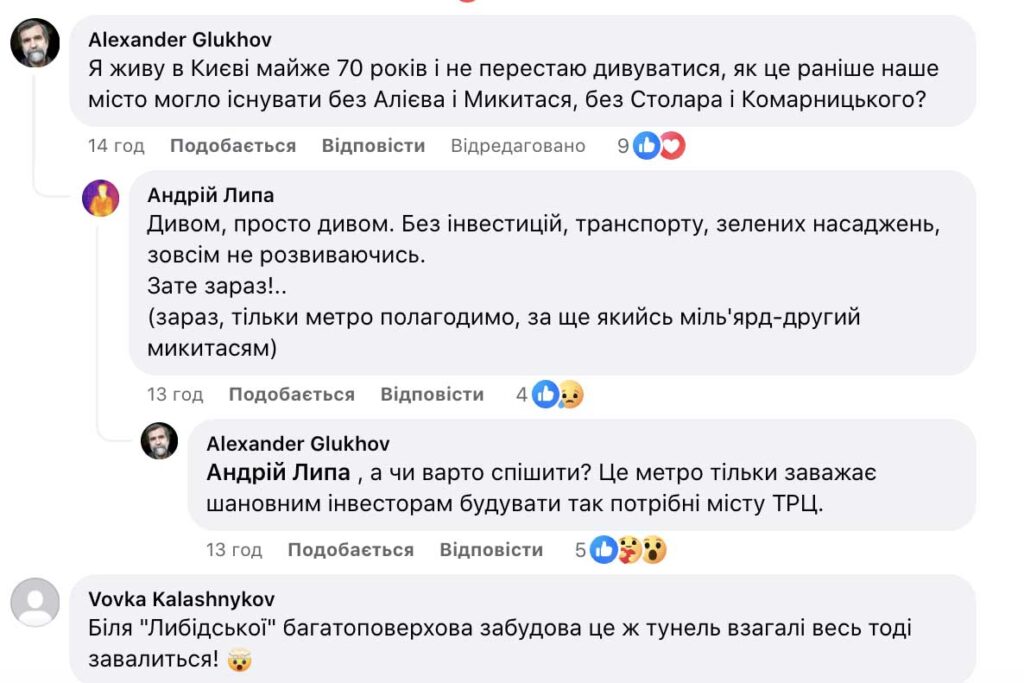Image resolution: width=1024 pixels, height=683 pixels.
Task: Open reactions on the 9-reaction comment
Action: (651, 146)
